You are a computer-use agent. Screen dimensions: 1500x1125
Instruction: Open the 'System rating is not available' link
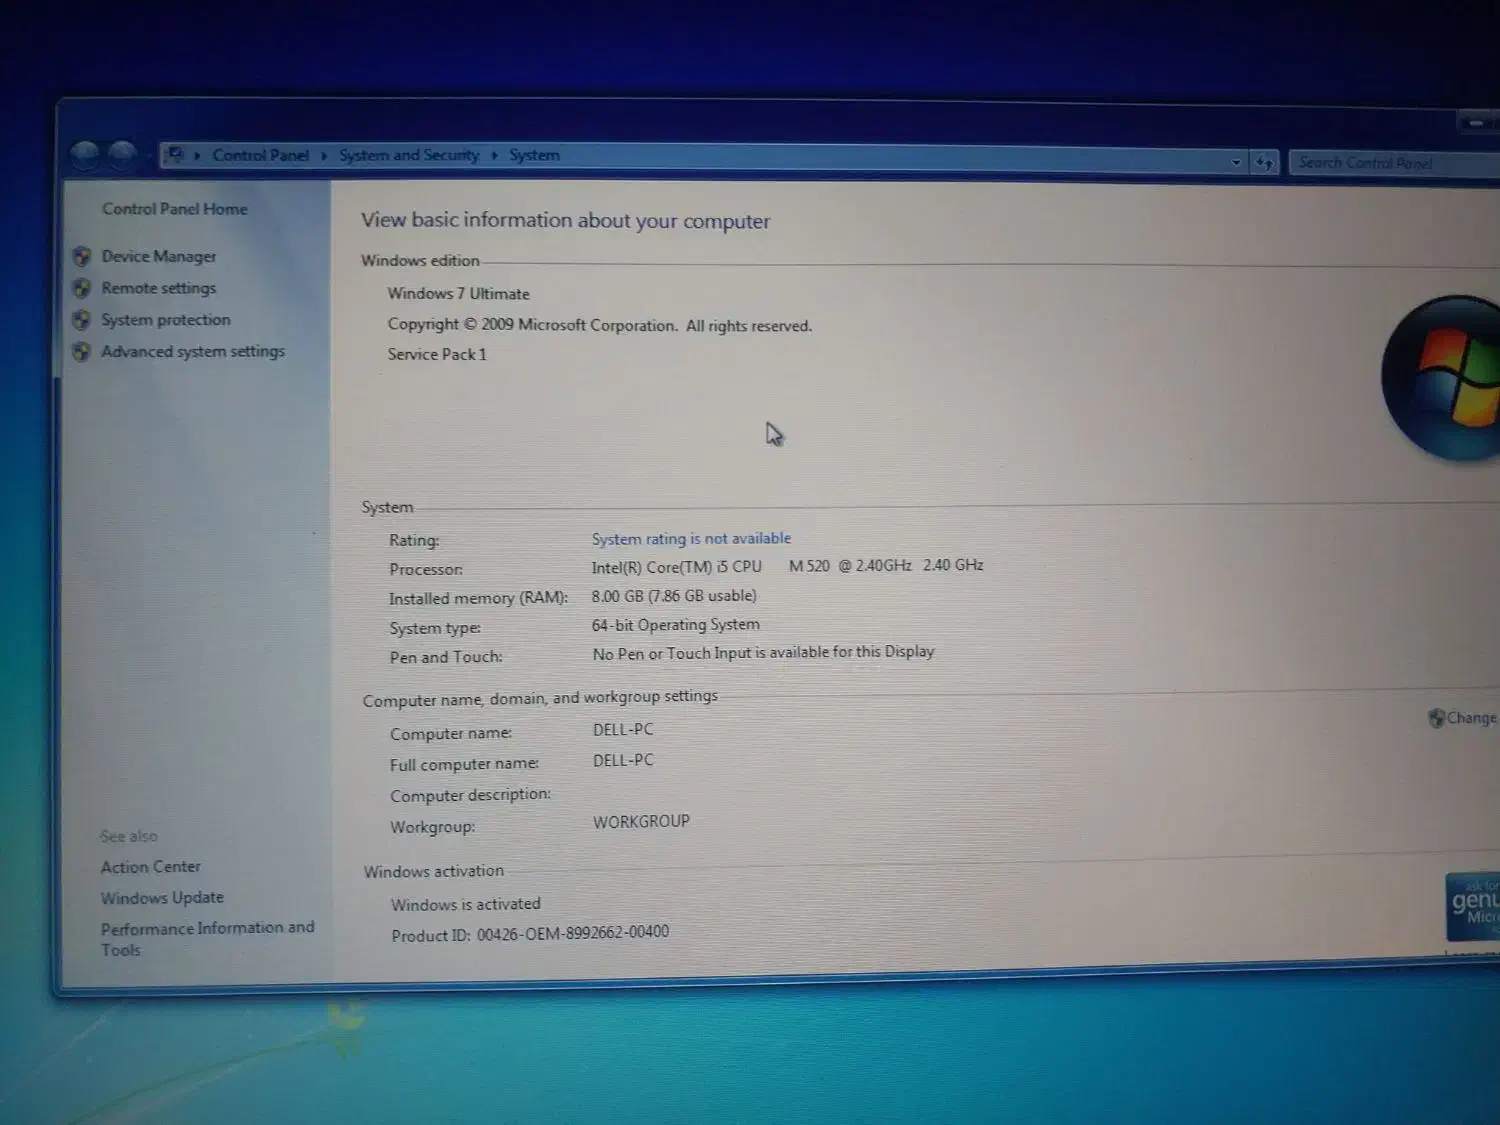pos(690,539)
